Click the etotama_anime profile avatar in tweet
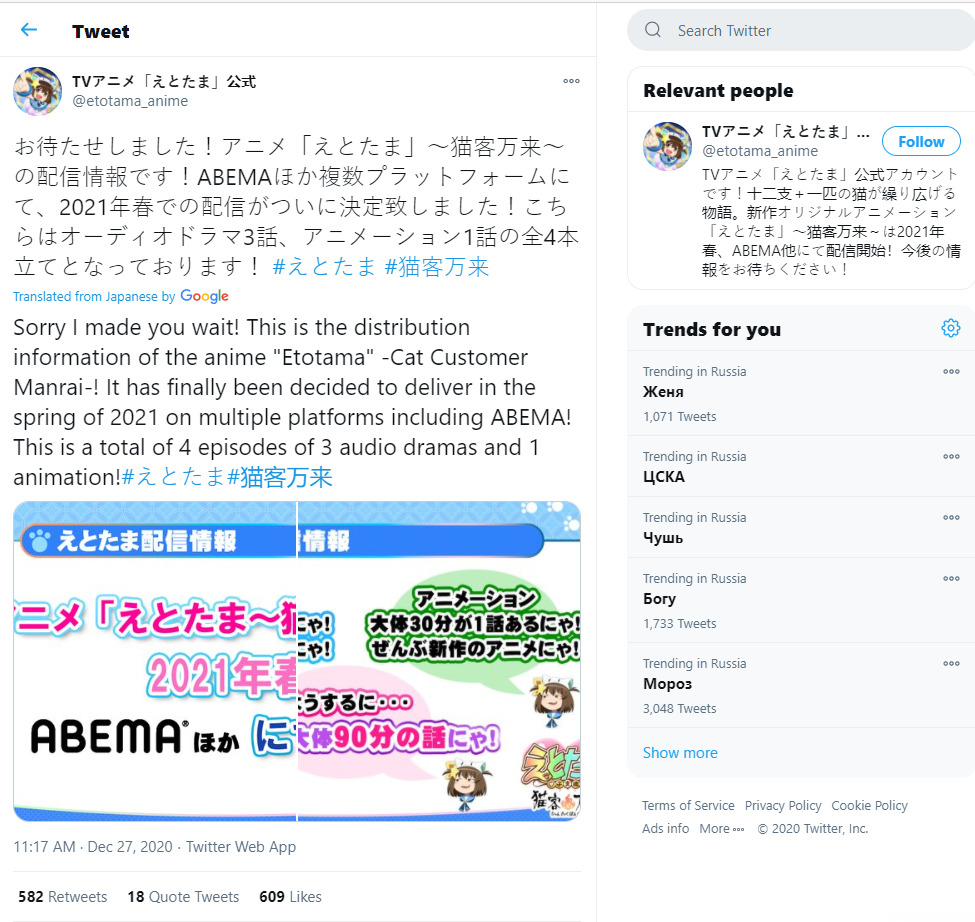This screenshot has height=922, width=975. click(x=37, y=91)
